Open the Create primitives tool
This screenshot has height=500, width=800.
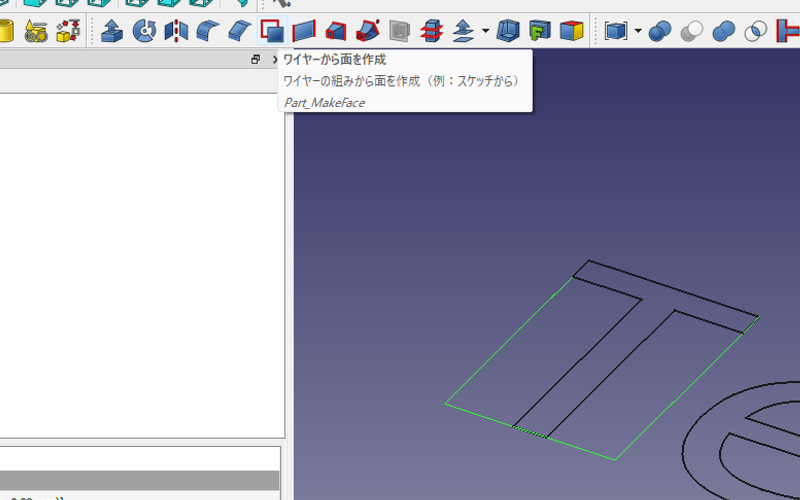36,31
